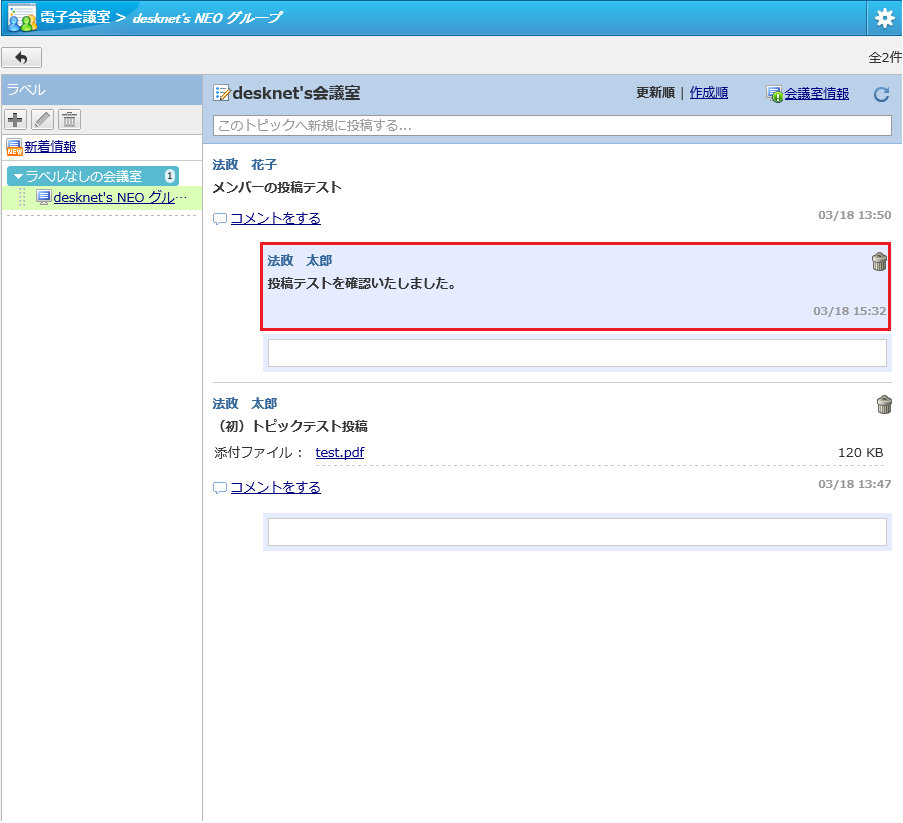Edit the label with the pencil icon
This screenshot has width=903, height=823.
point(43,120)
